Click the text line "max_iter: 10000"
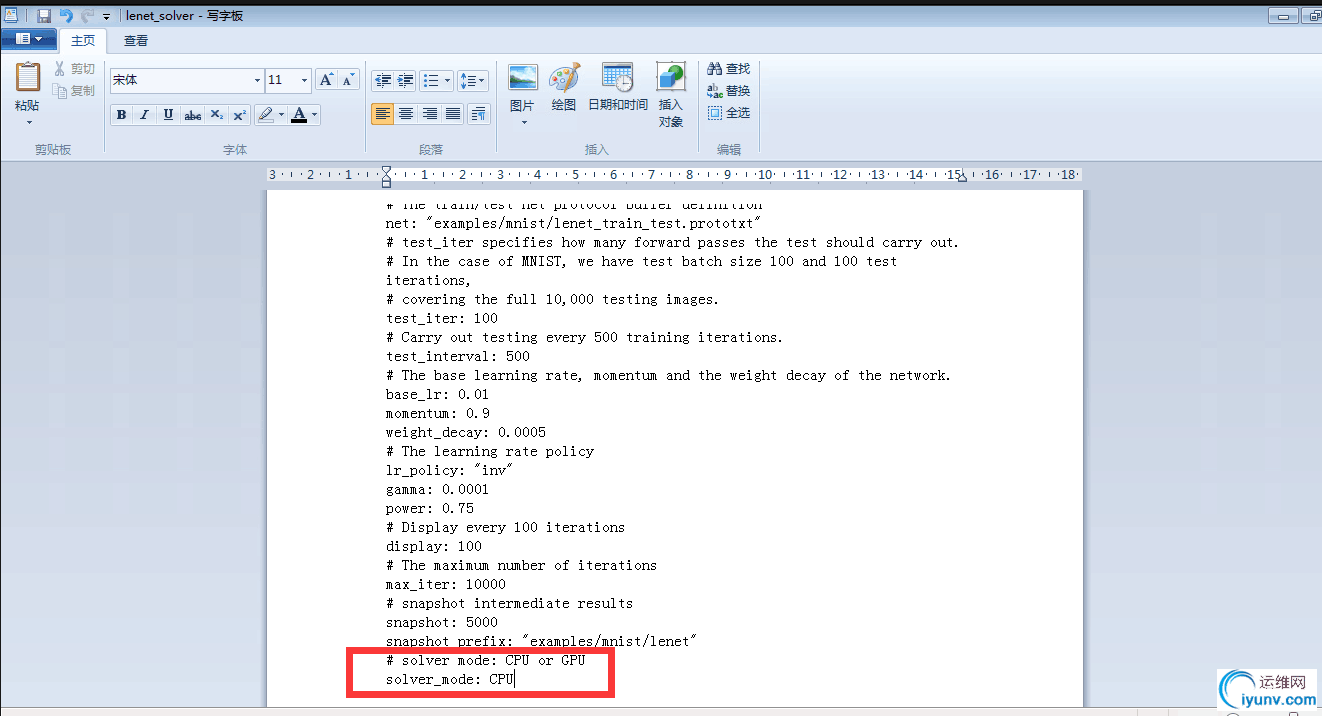The image size is (1322, 716). coord(446,584)
